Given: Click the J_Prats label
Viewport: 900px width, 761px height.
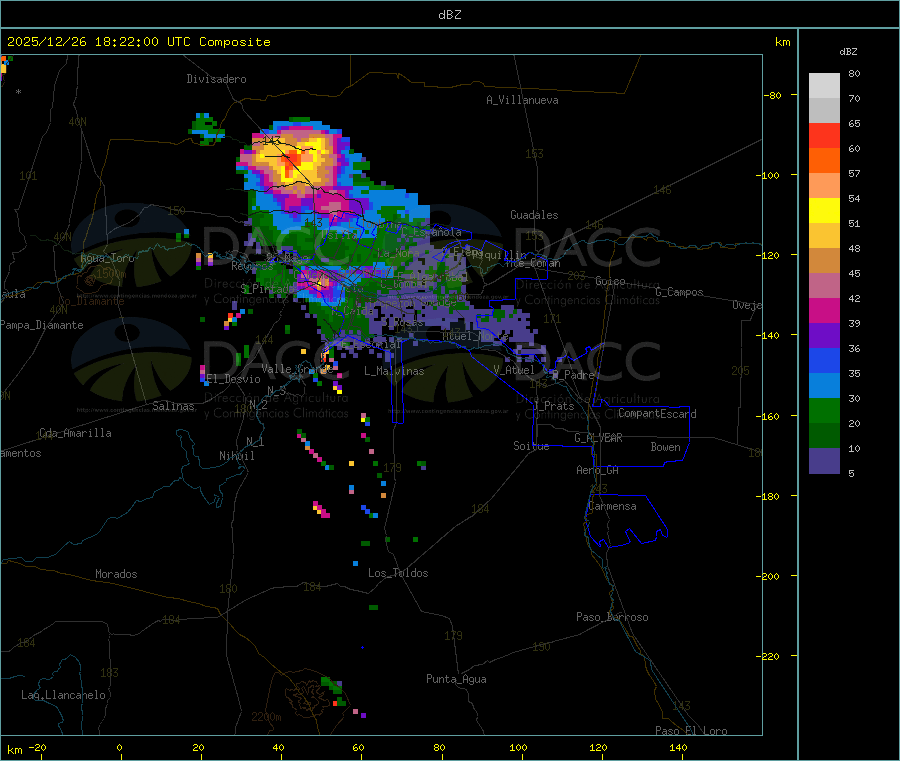Looking at the screenshot, I should coord(555,406).
